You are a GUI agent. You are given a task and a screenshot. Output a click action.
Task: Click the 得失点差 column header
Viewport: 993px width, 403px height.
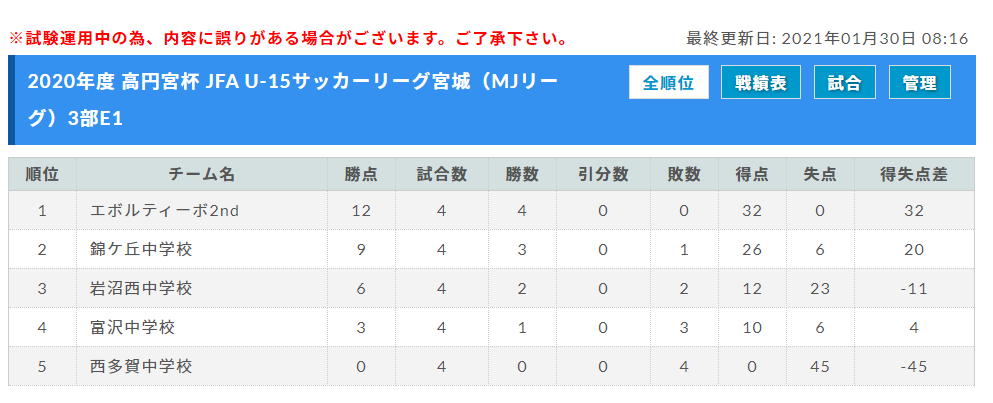tap(914, 175)
